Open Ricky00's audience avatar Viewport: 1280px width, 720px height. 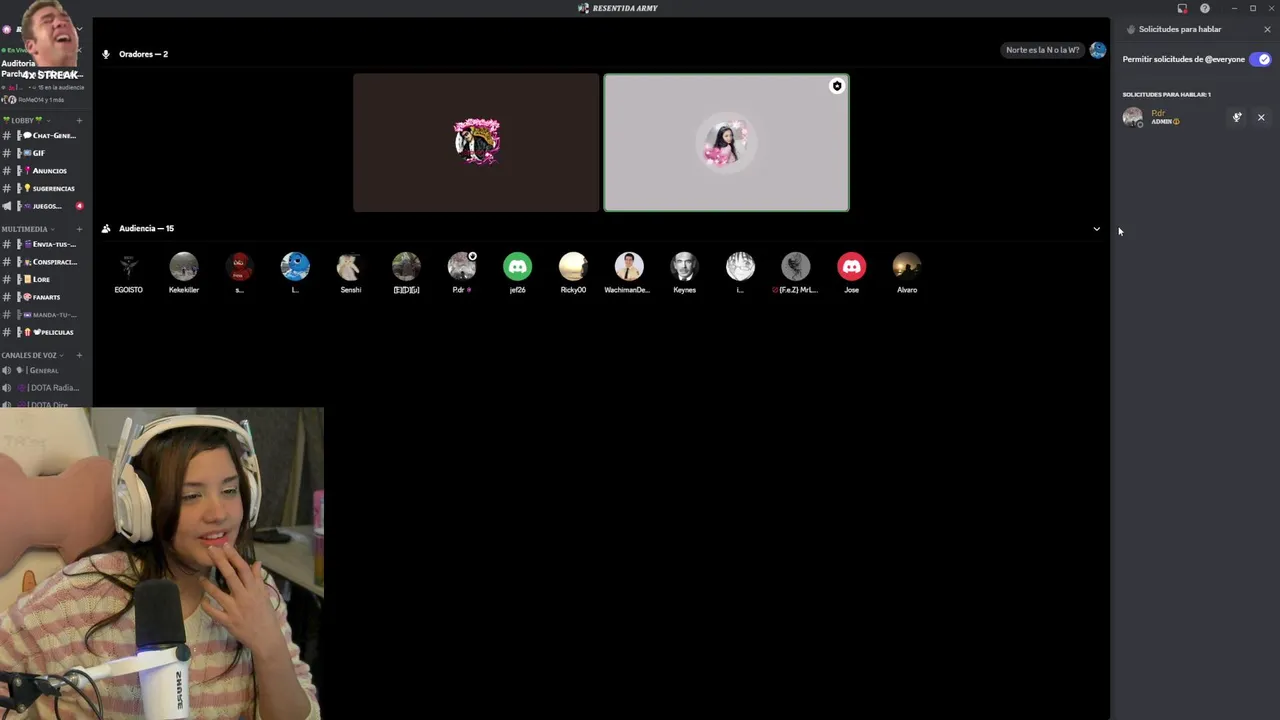click(573, 266)
